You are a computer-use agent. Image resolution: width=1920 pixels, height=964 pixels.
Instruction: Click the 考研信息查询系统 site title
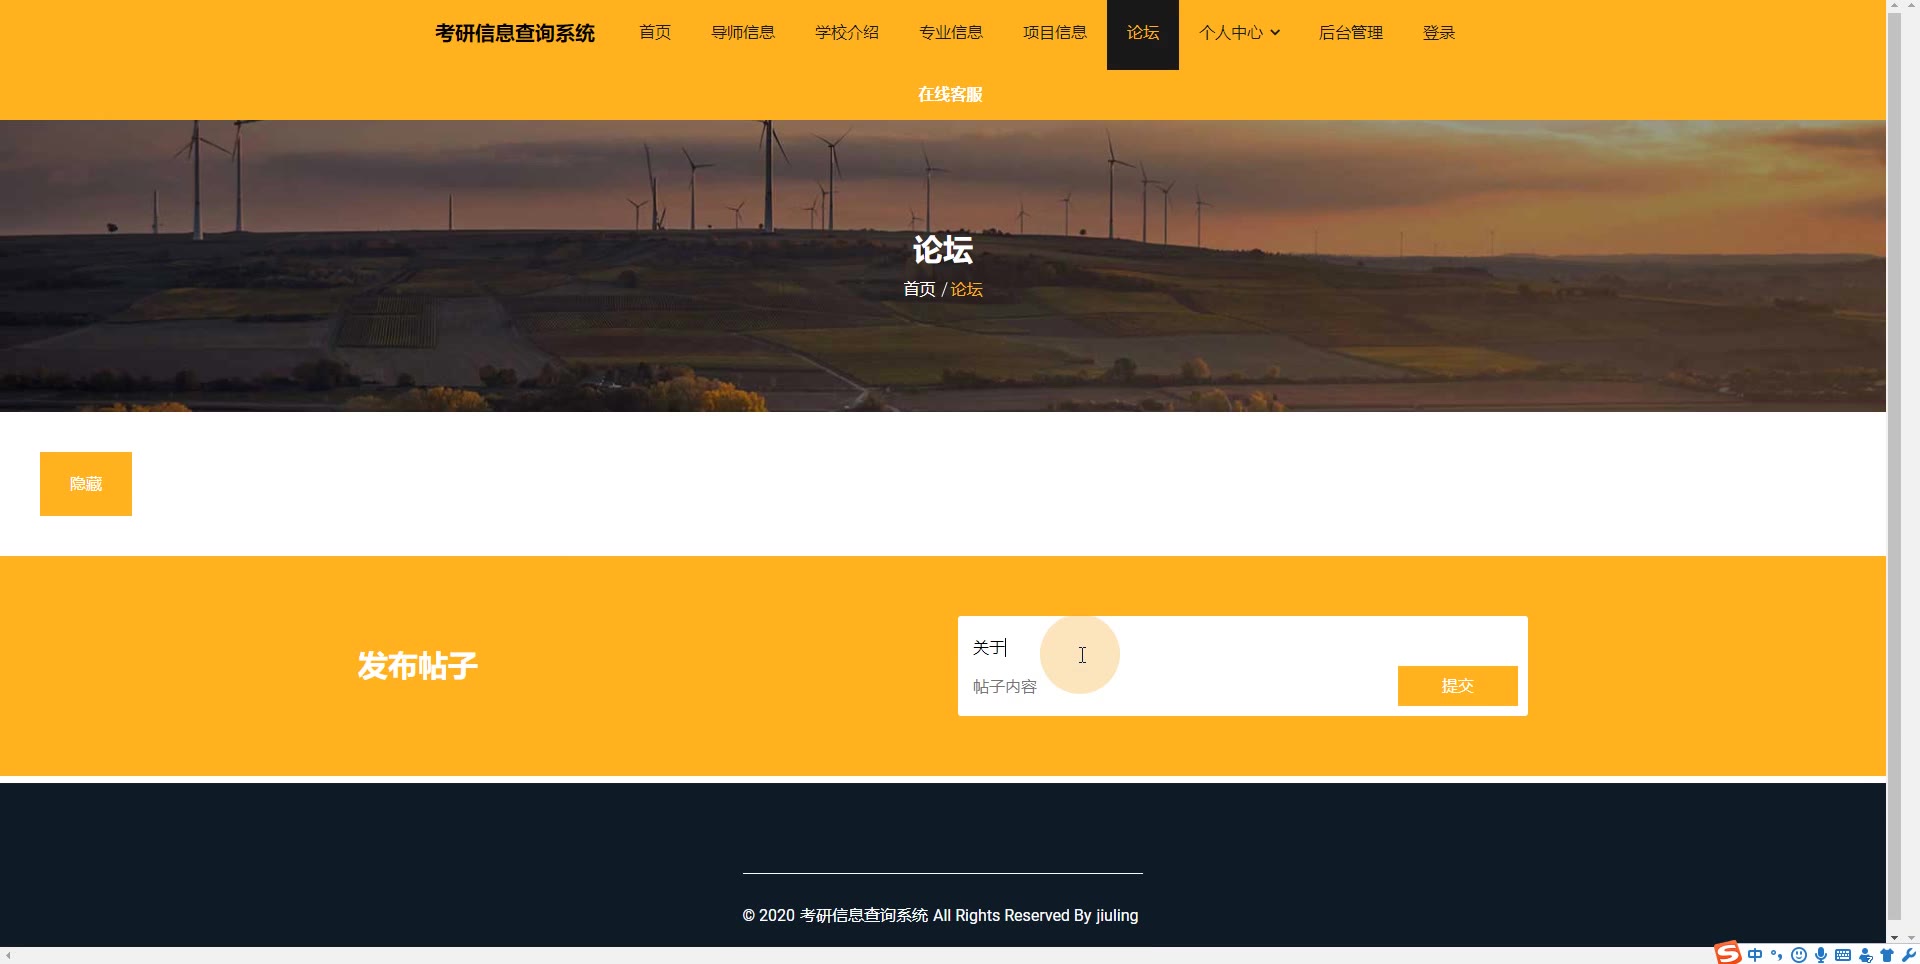coord(515,33)
